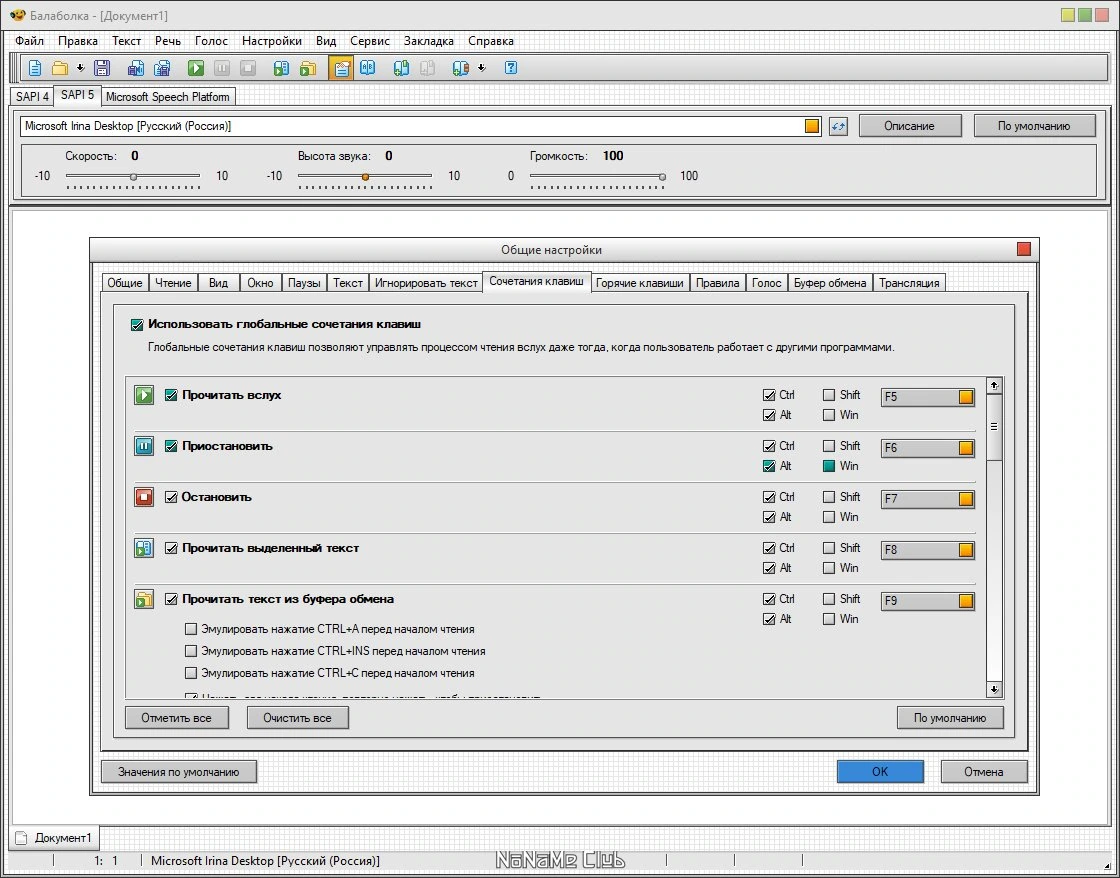Image resolution: width=1120 pixels, height=878 pixels.
Task: Expand the arrow next to open folder icon
Action: [80, 68]
